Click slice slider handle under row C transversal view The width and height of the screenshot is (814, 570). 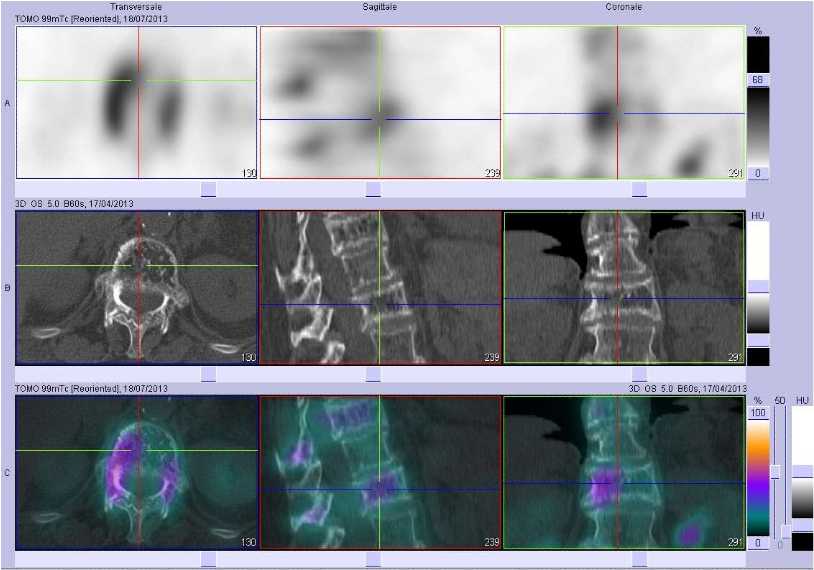(208, 559)
